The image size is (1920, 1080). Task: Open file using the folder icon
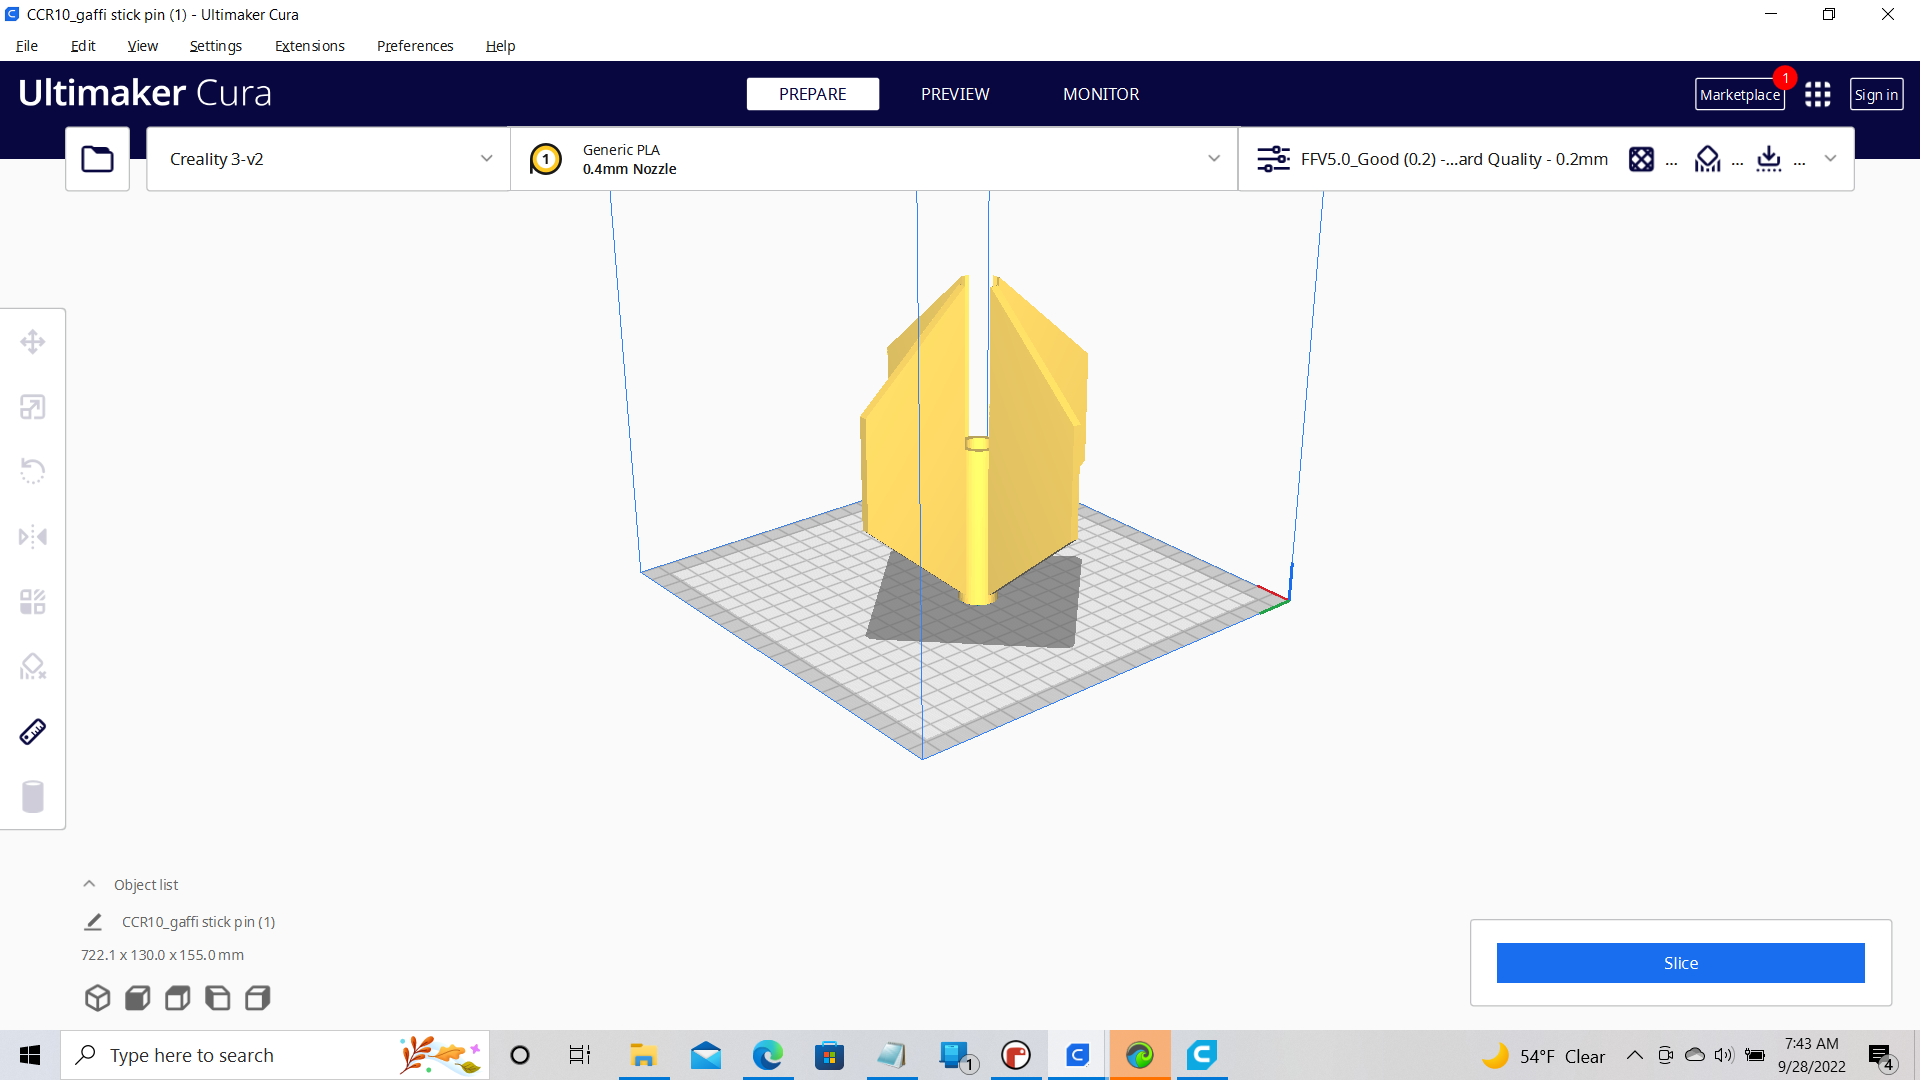97,159
